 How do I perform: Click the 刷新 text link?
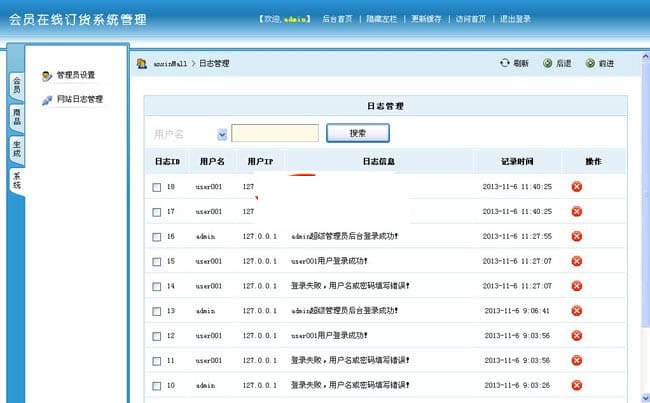pyautogui.click(x=521, y=63)
